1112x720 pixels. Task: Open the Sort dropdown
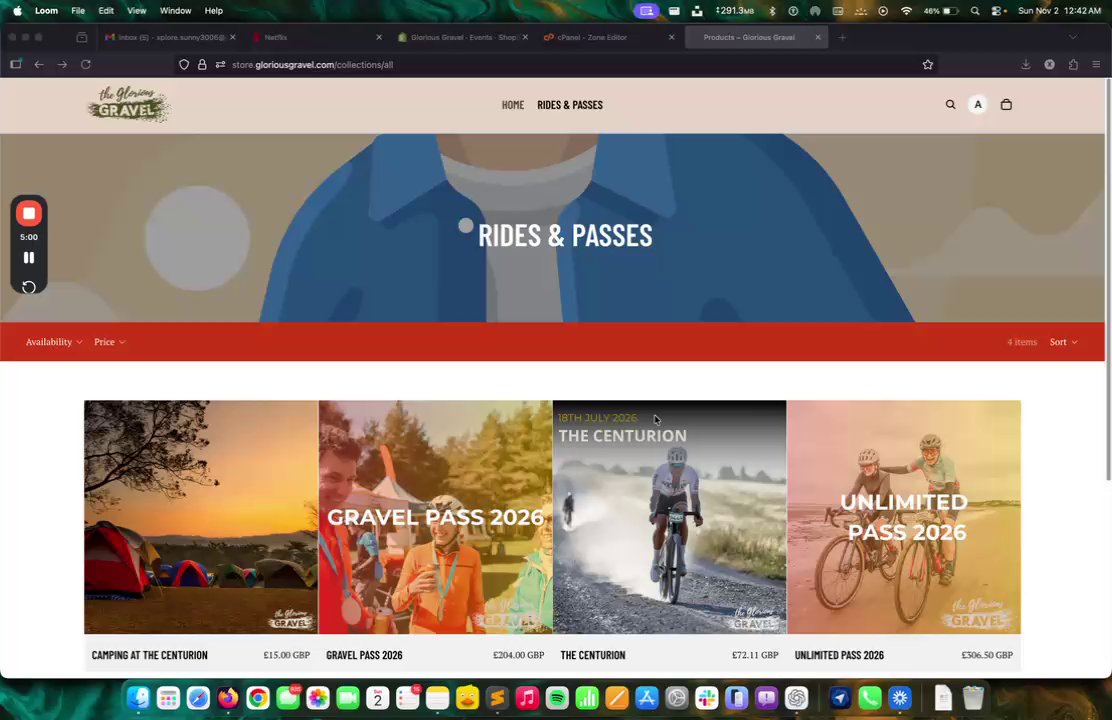pos(1063,342)
